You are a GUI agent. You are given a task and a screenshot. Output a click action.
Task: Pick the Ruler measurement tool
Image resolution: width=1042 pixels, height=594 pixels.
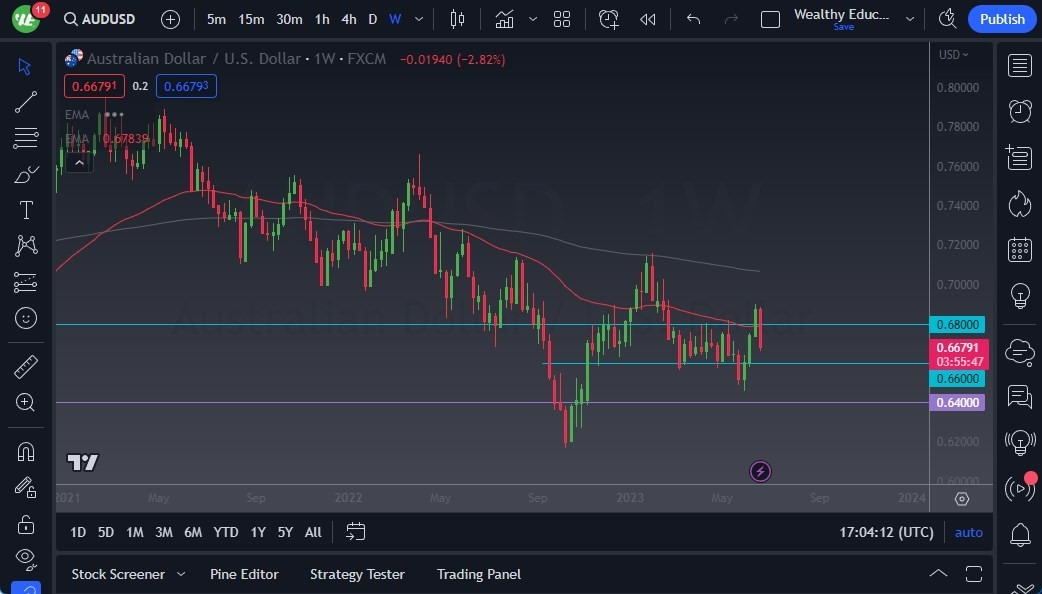(25, 366)
